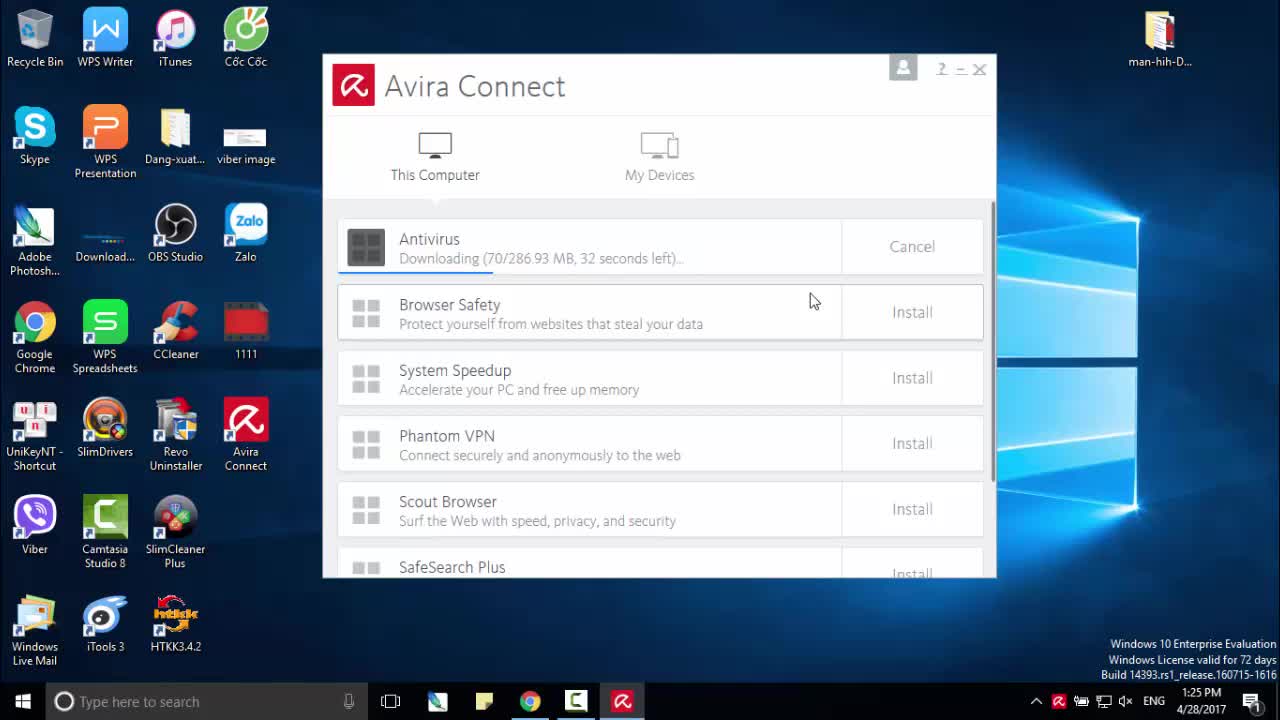
Task: Select Adobe Photoshop desktop shortcut
Action: pyautogui.click(x=35, y=240)
